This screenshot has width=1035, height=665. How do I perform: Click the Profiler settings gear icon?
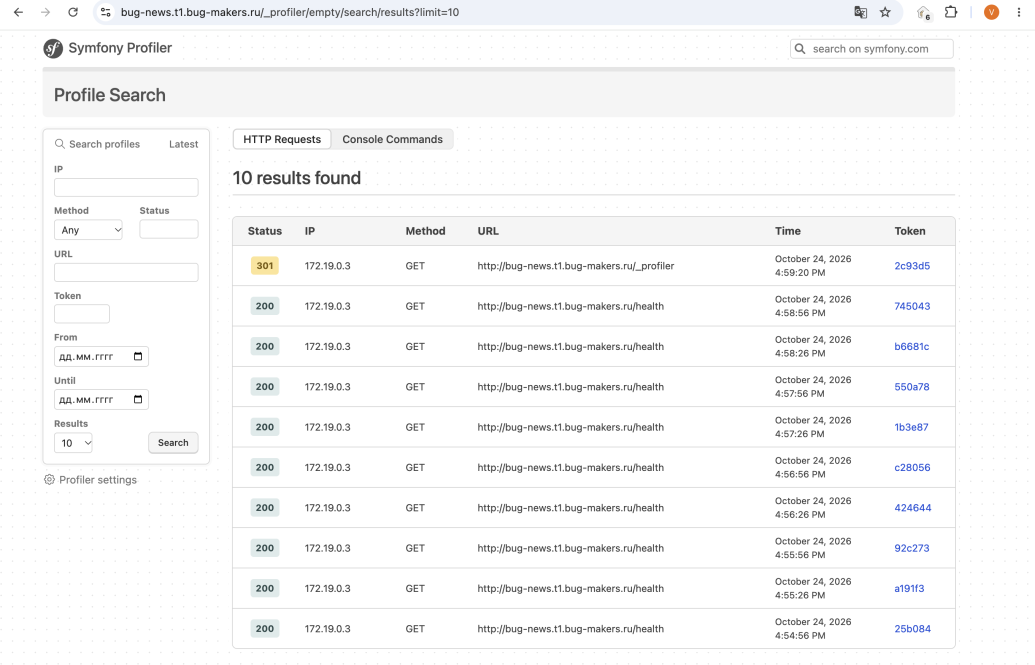click(49, 479)
